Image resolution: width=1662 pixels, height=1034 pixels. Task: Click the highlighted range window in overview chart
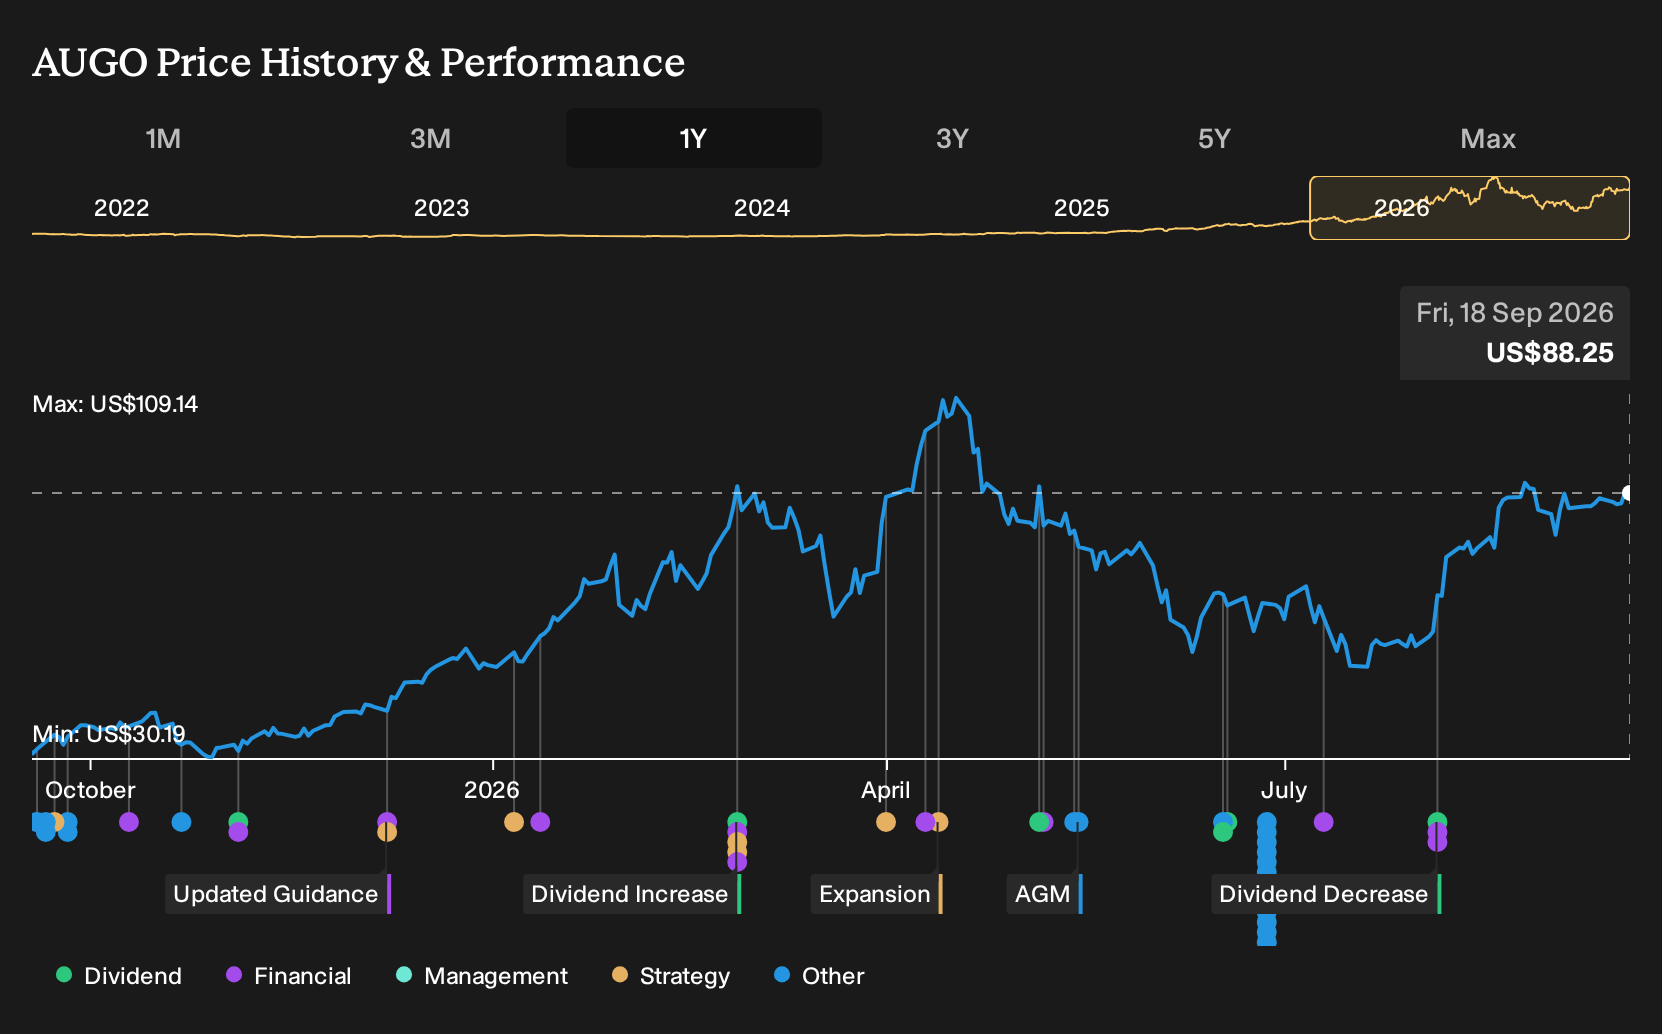[x=1470, y=208]
